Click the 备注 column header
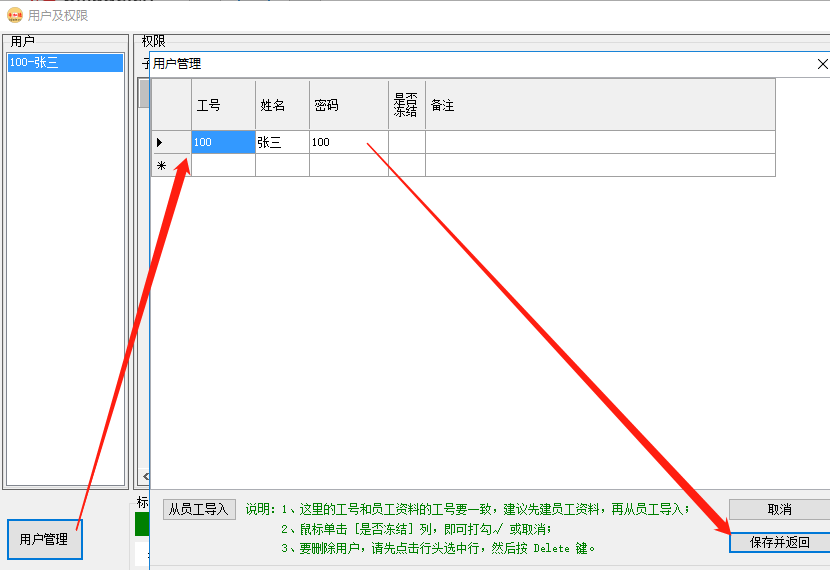This screenshot has width=830, height=570. [600, 105]
